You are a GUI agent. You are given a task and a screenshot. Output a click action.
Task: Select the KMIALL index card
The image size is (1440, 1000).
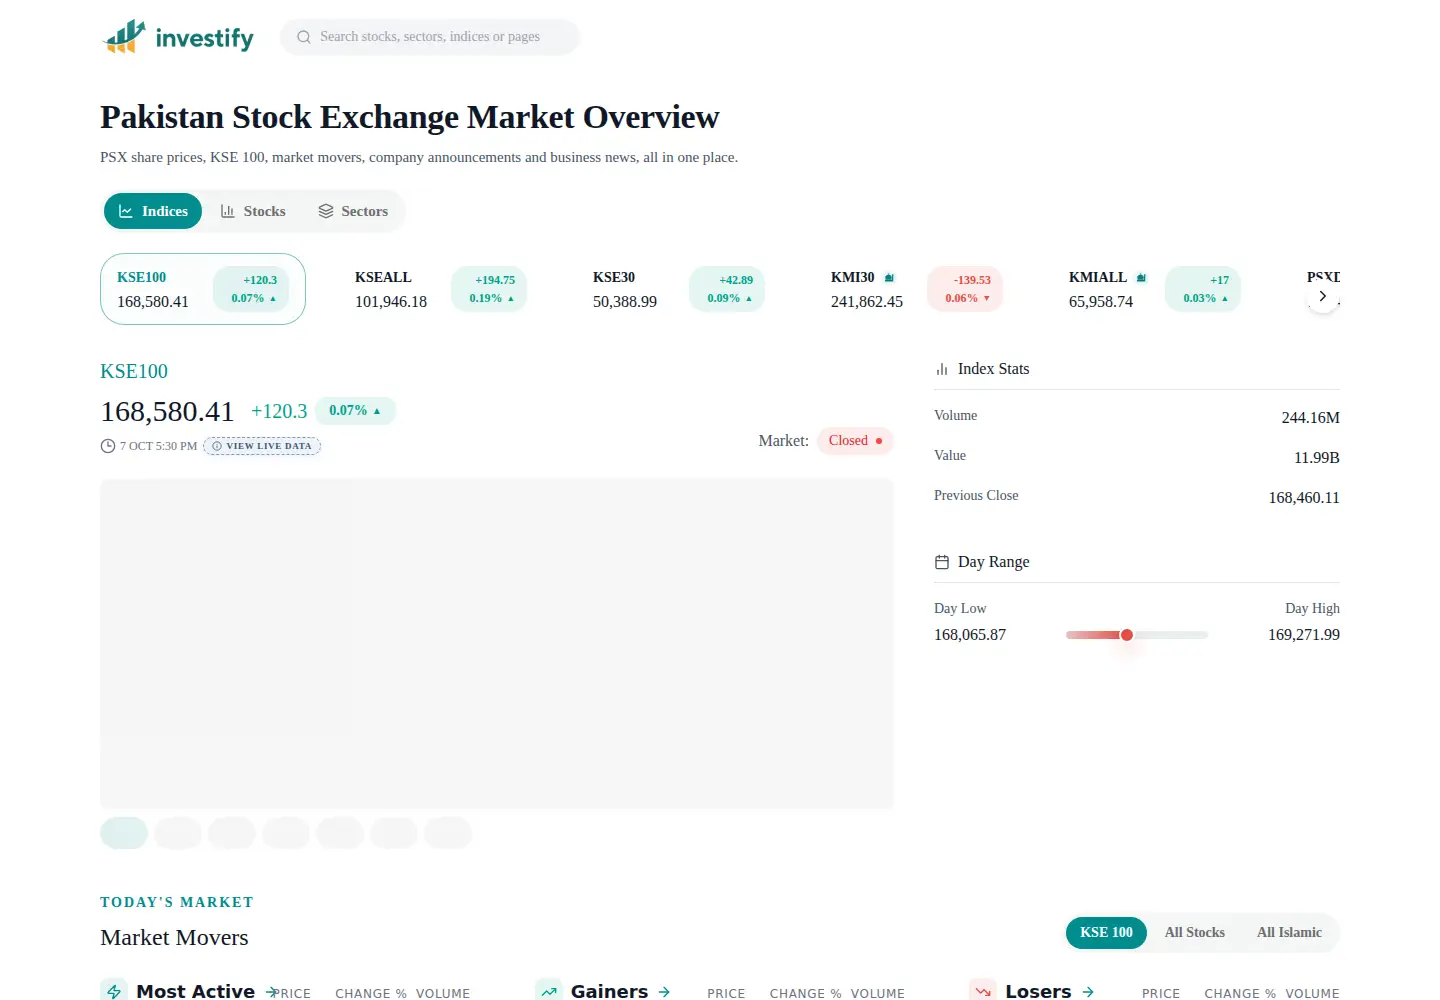(x=1155, y=289)
